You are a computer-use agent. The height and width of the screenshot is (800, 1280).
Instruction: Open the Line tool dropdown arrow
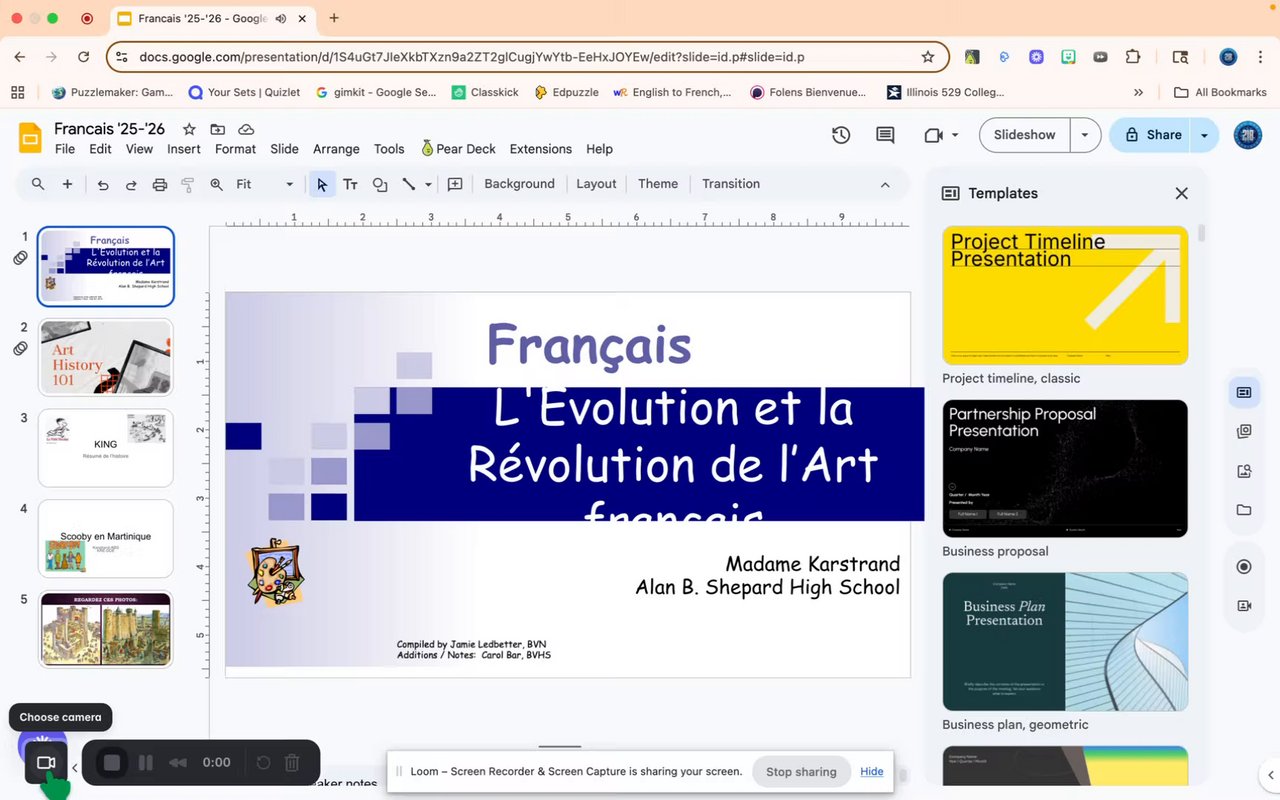coord(428,184)
